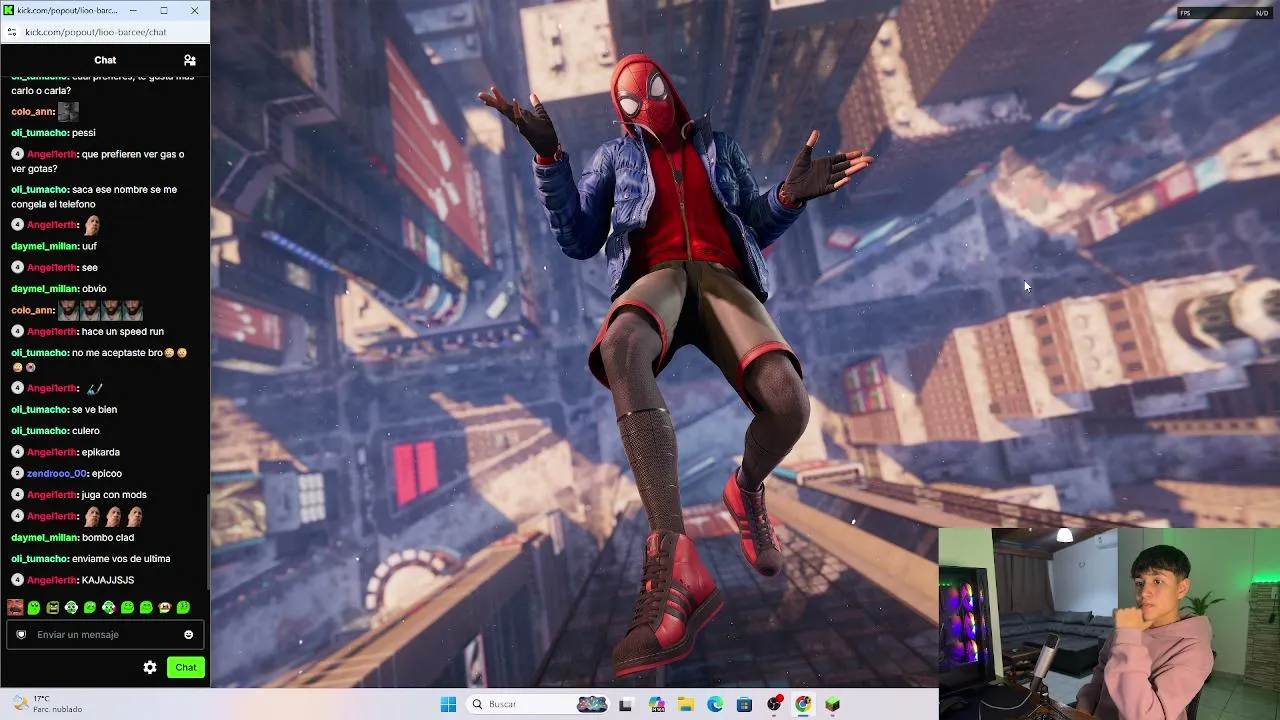Open File Explorer from the taskbar
This screenshot has height=720, width=1280.
(x=686, y=704)
